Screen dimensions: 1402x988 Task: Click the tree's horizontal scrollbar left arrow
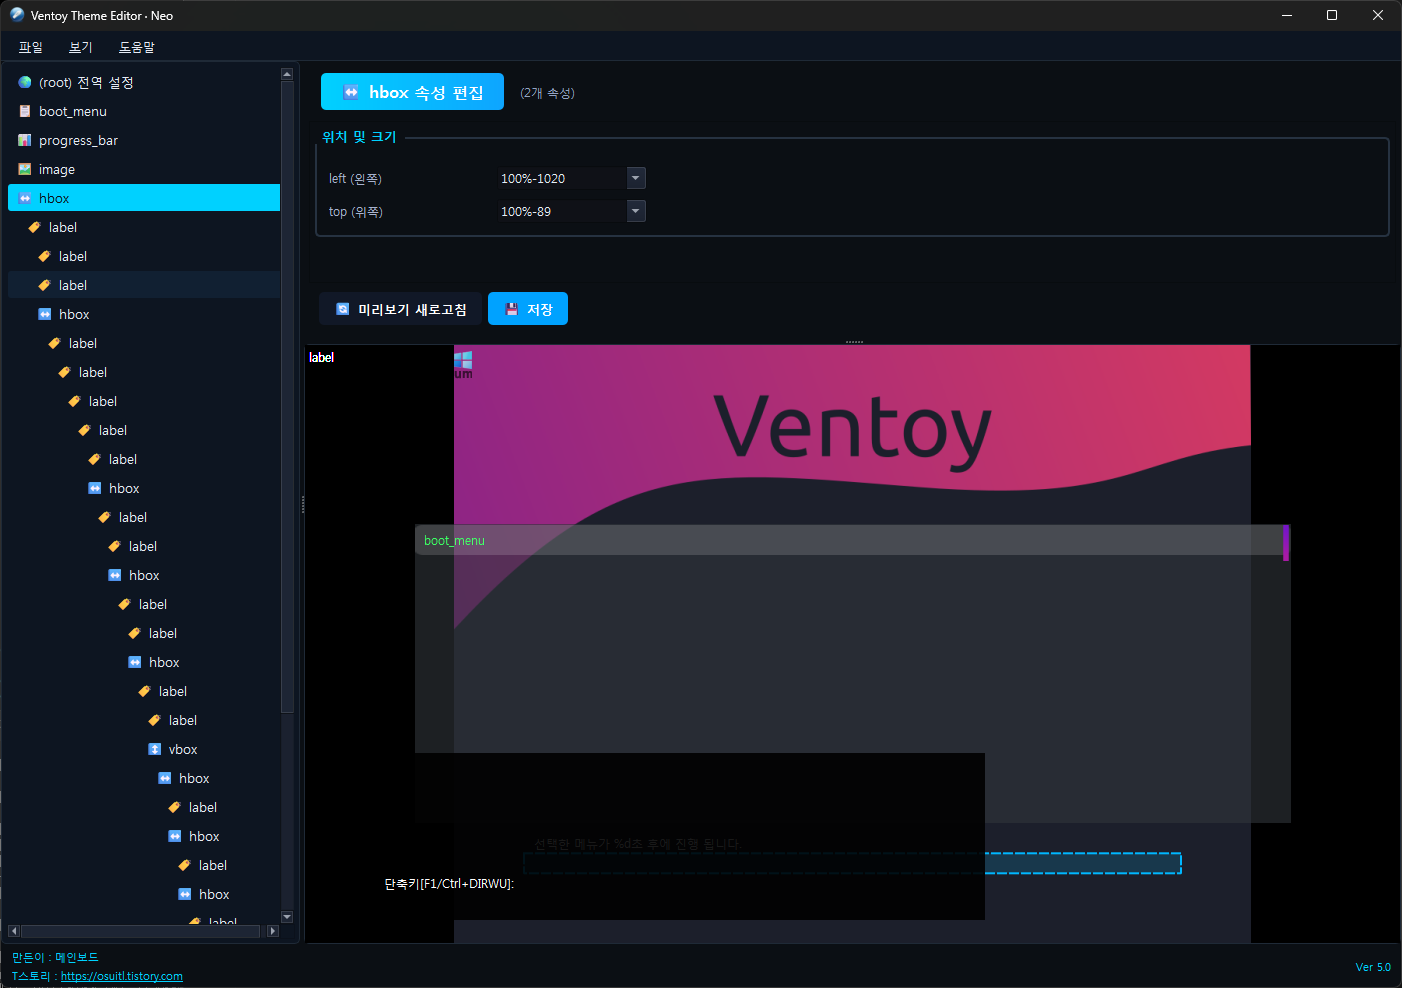point(14,931)
